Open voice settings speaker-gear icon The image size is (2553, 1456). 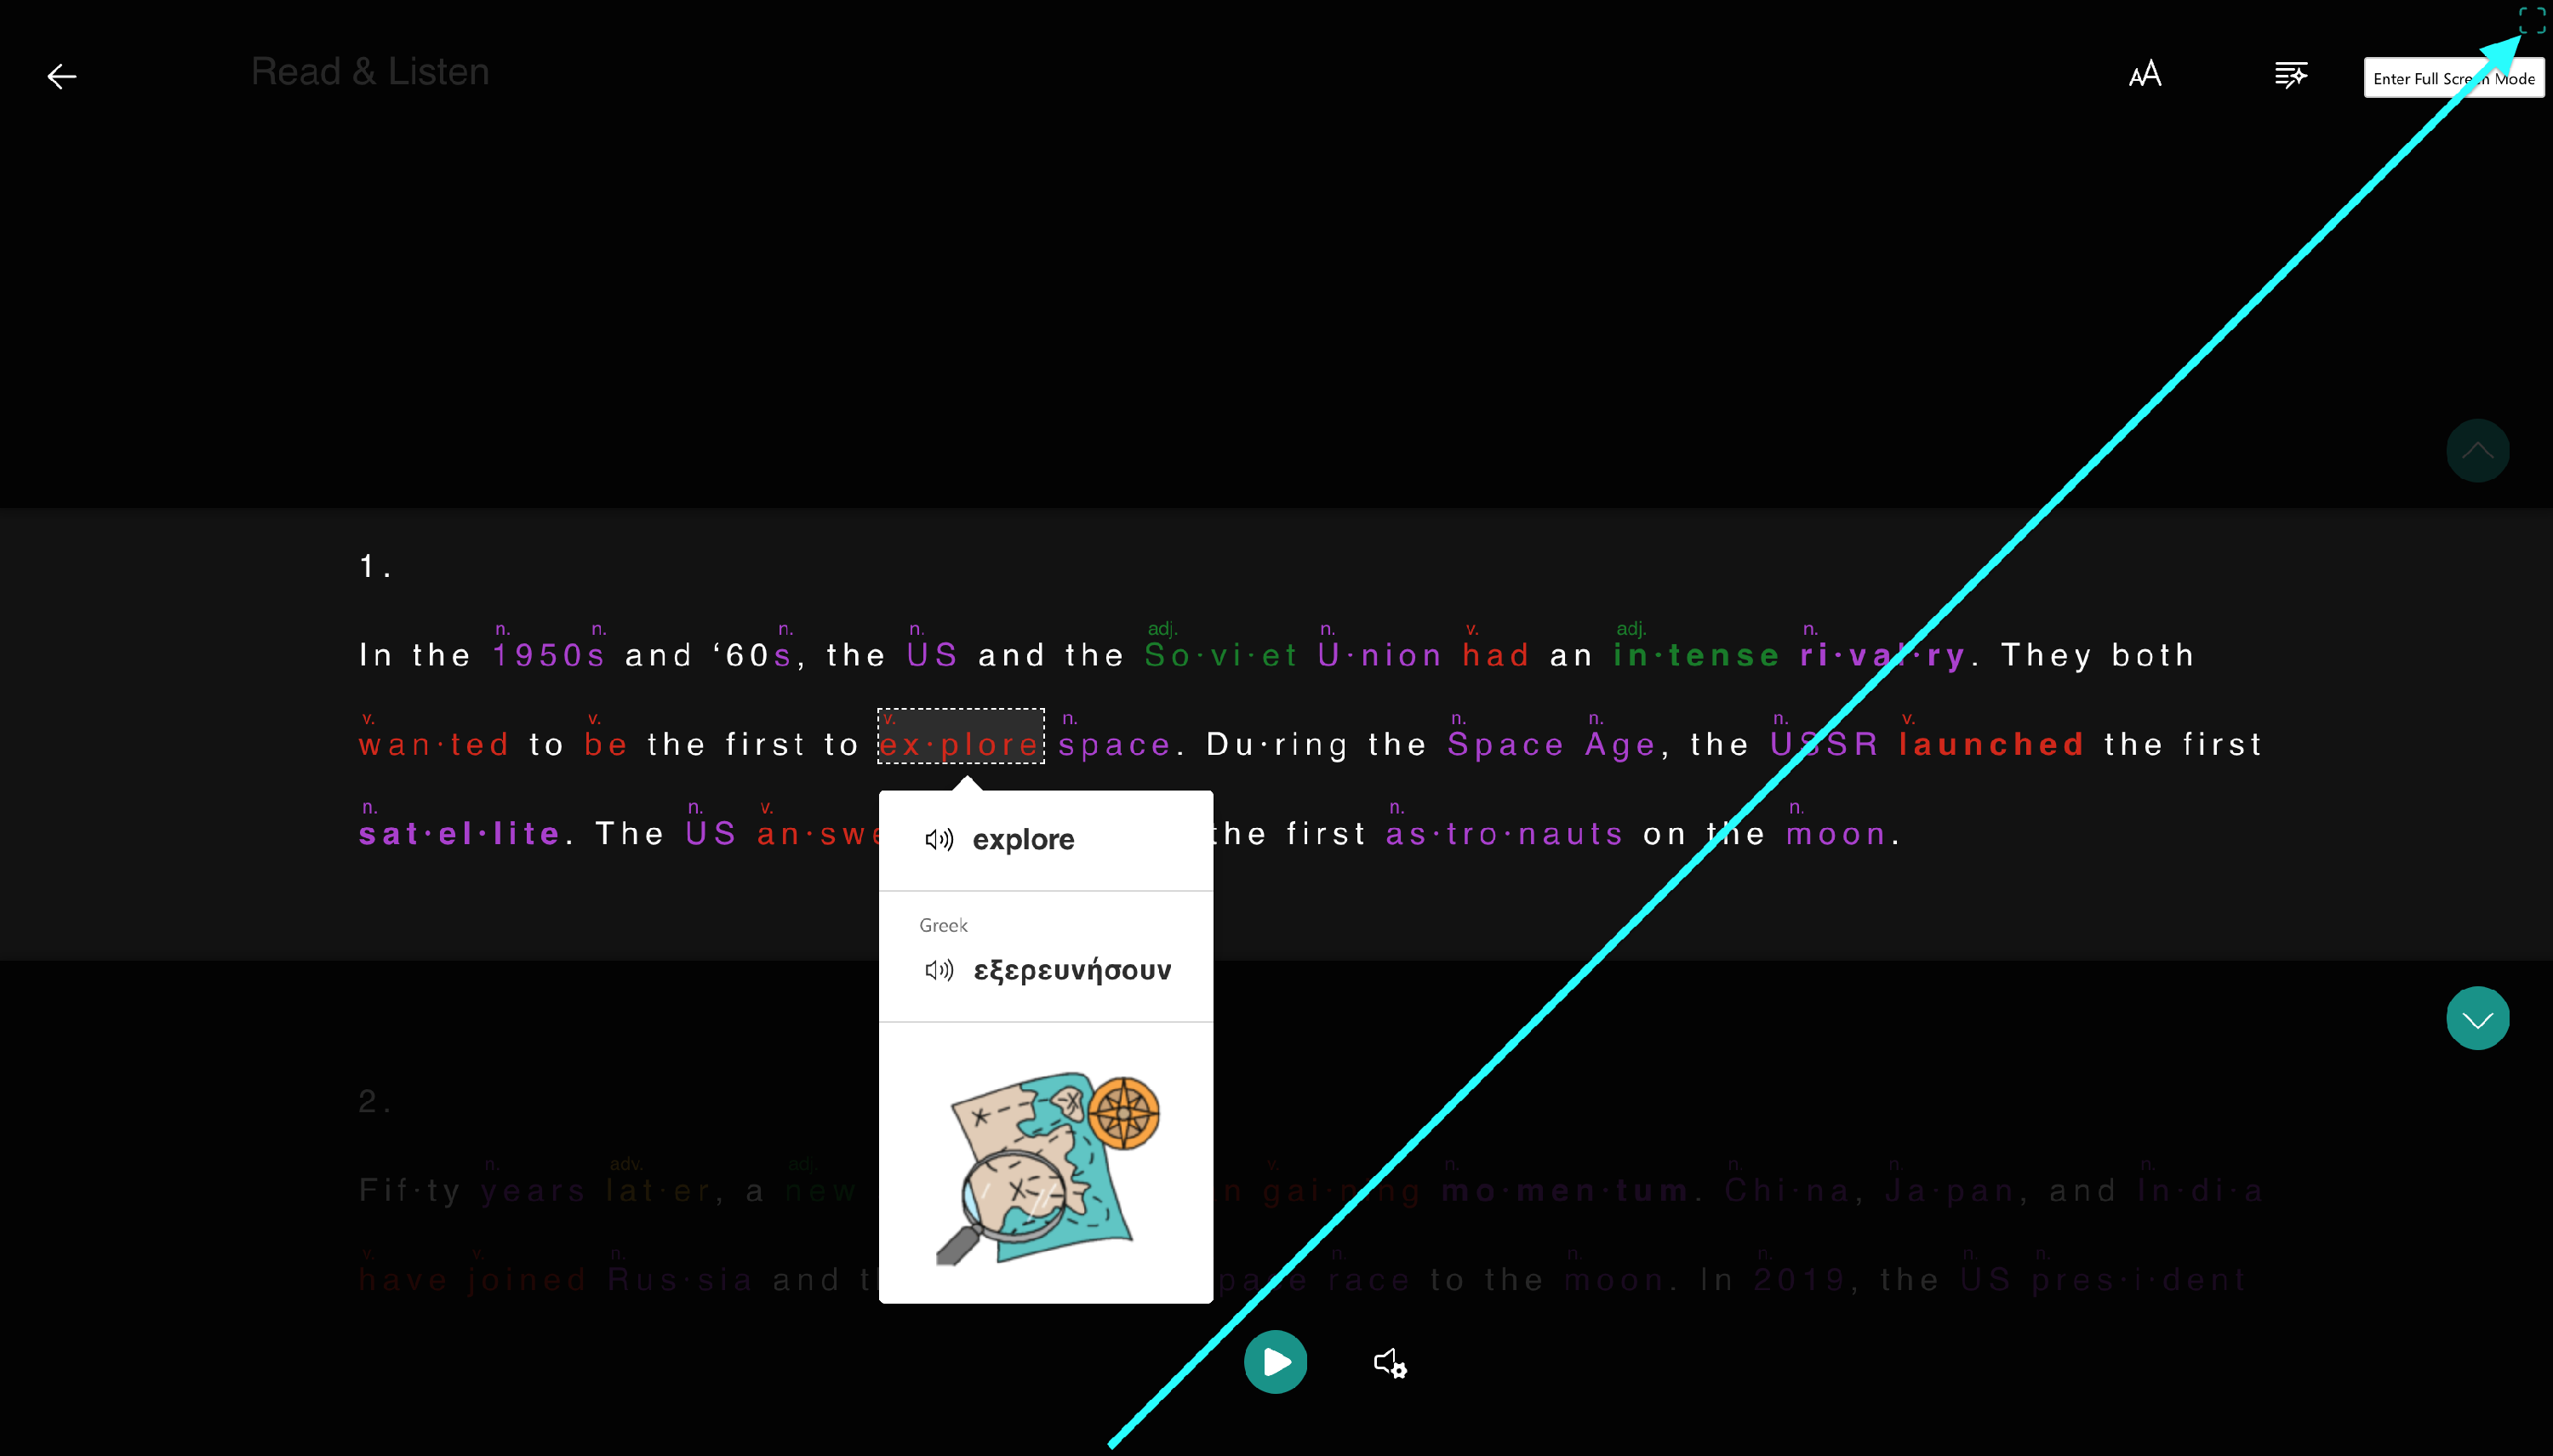[1390, 1363]
